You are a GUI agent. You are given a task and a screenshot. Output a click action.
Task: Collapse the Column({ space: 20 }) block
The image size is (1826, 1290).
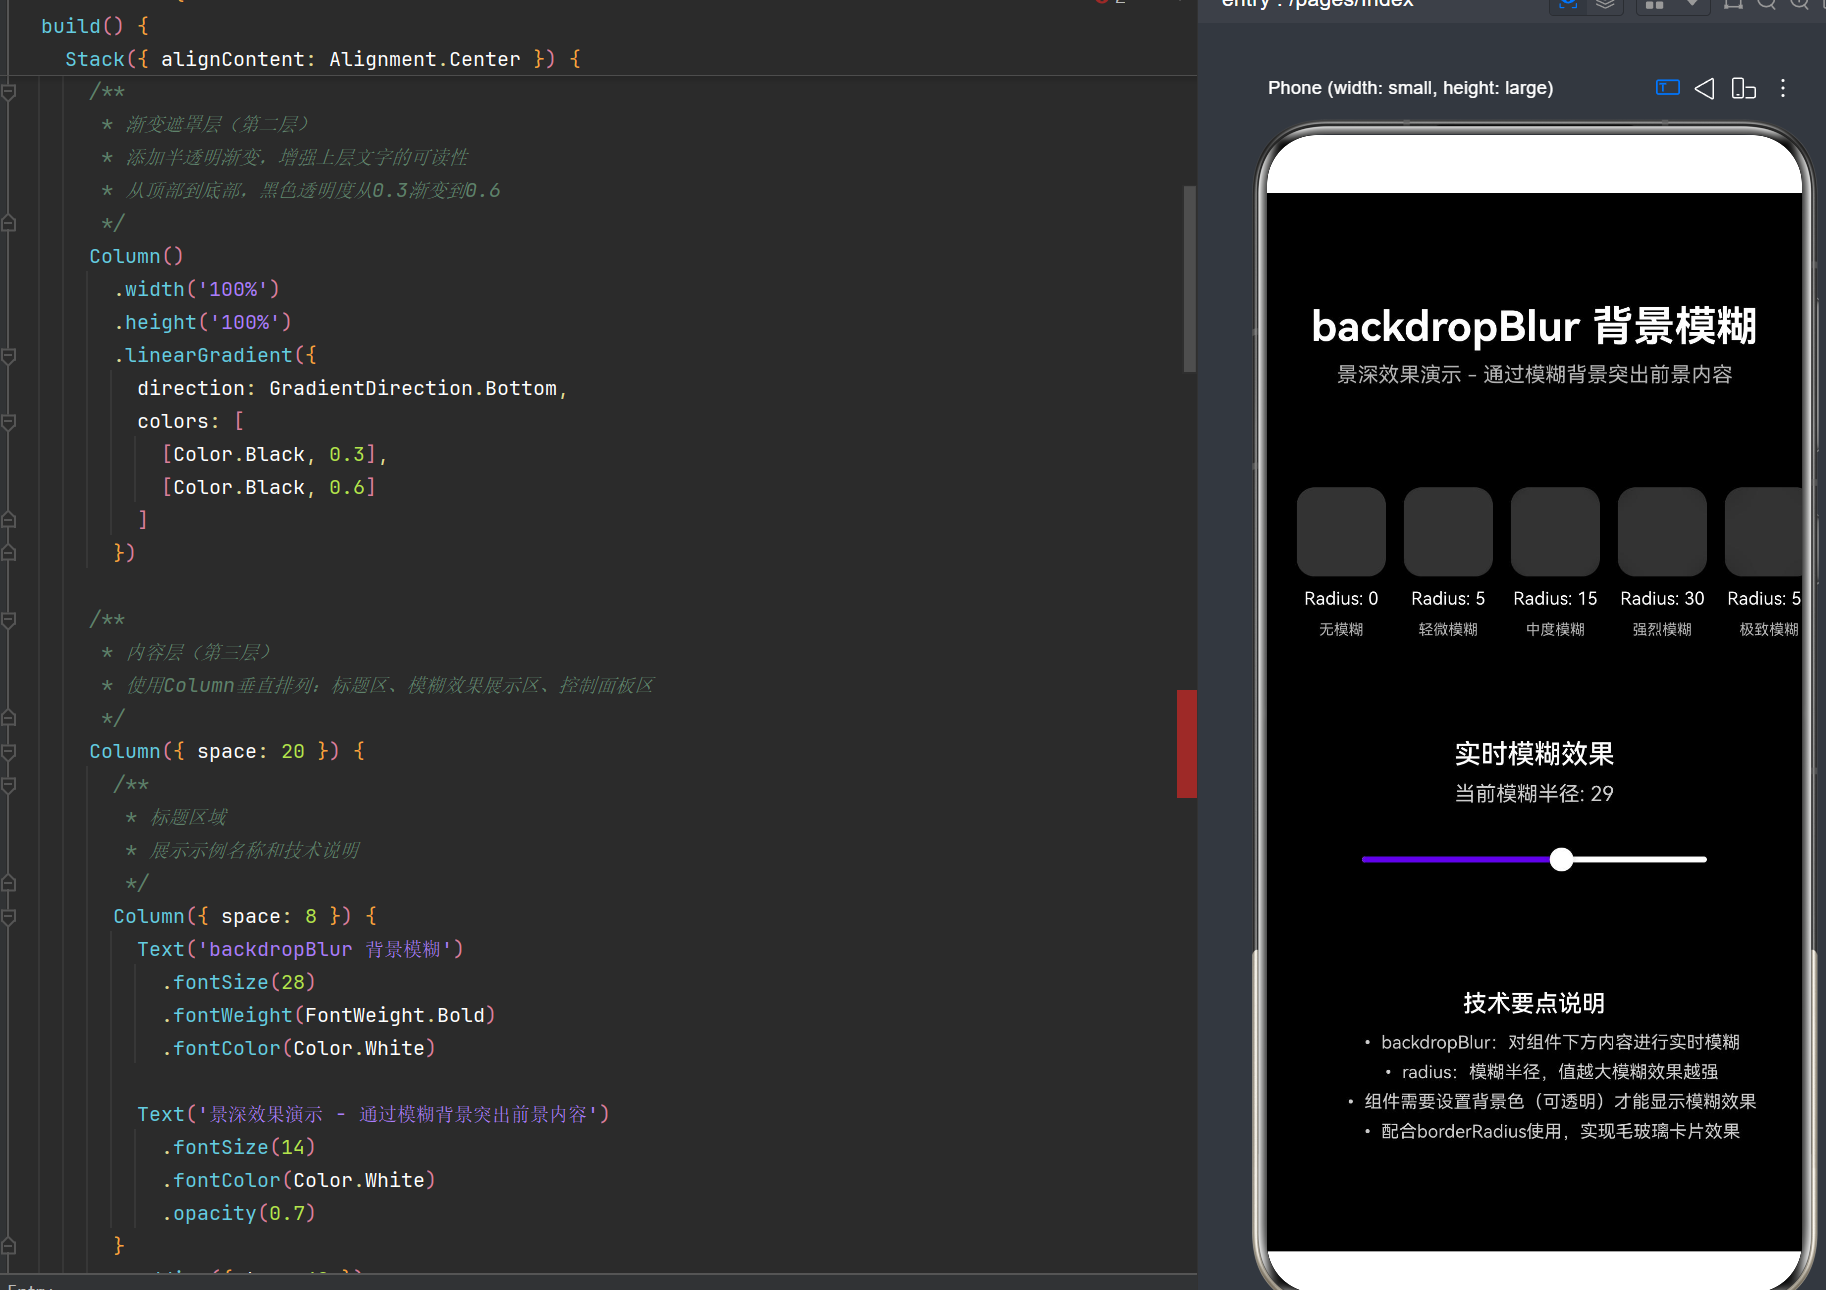[x=8, y=752]
